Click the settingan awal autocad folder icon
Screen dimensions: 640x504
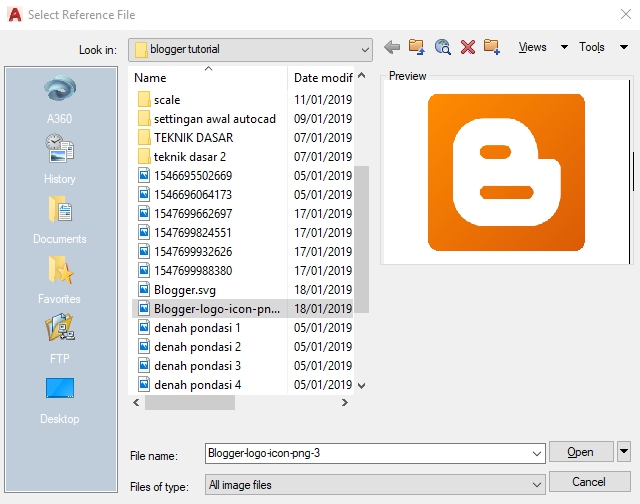click(144, 119)
